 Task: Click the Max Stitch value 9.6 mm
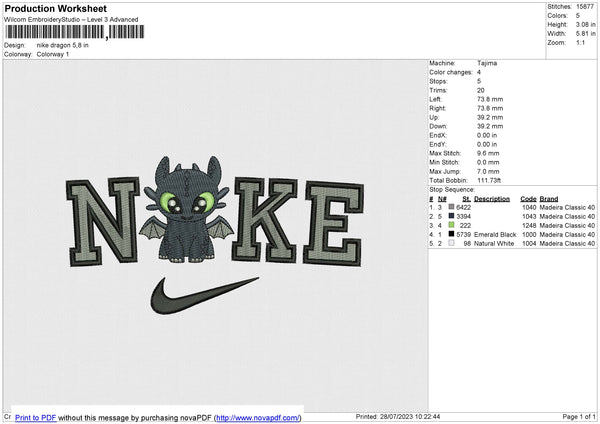click(x=488, y=153)
